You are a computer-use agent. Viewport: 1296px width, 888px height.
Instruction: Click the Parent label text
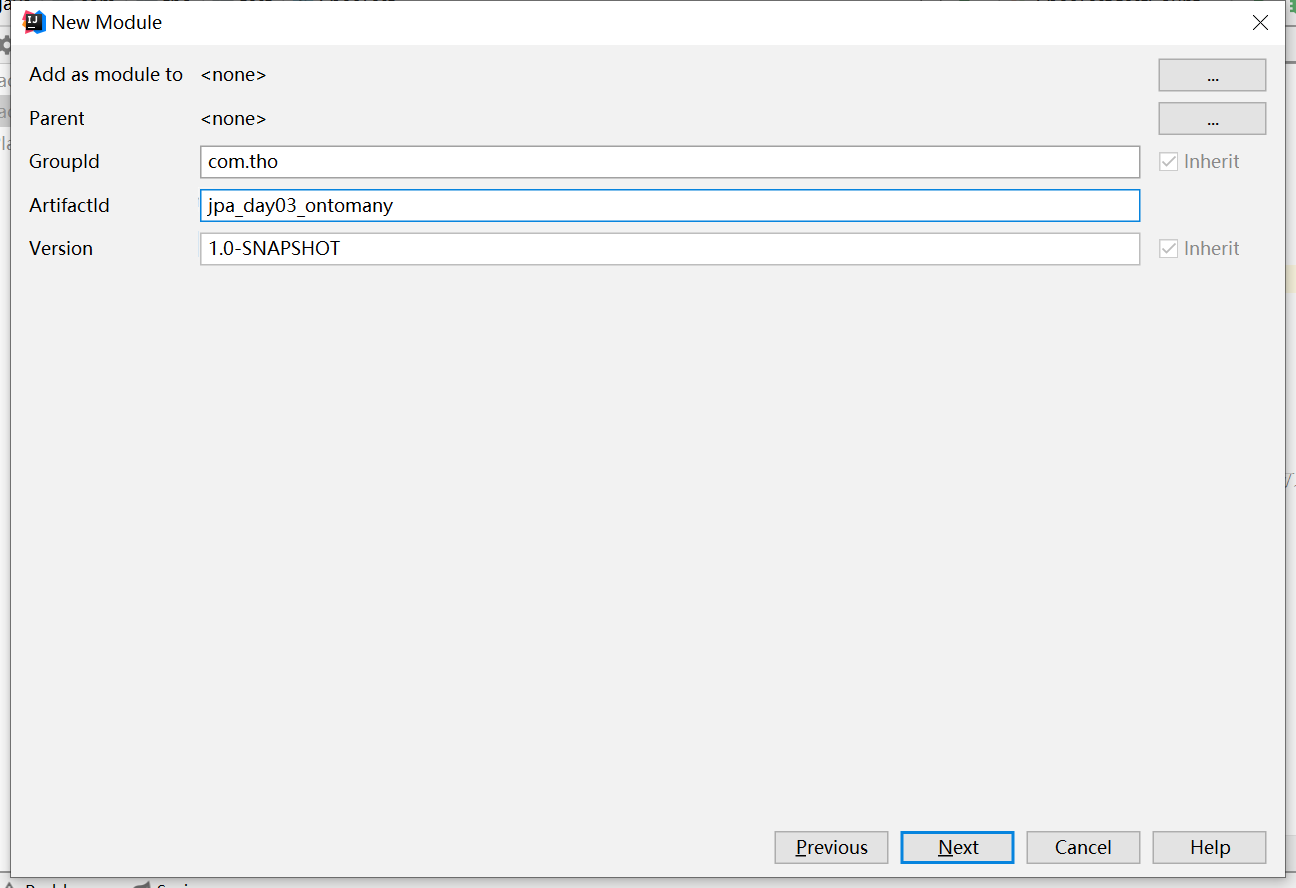pyautogui.click(x=57, y=118)
